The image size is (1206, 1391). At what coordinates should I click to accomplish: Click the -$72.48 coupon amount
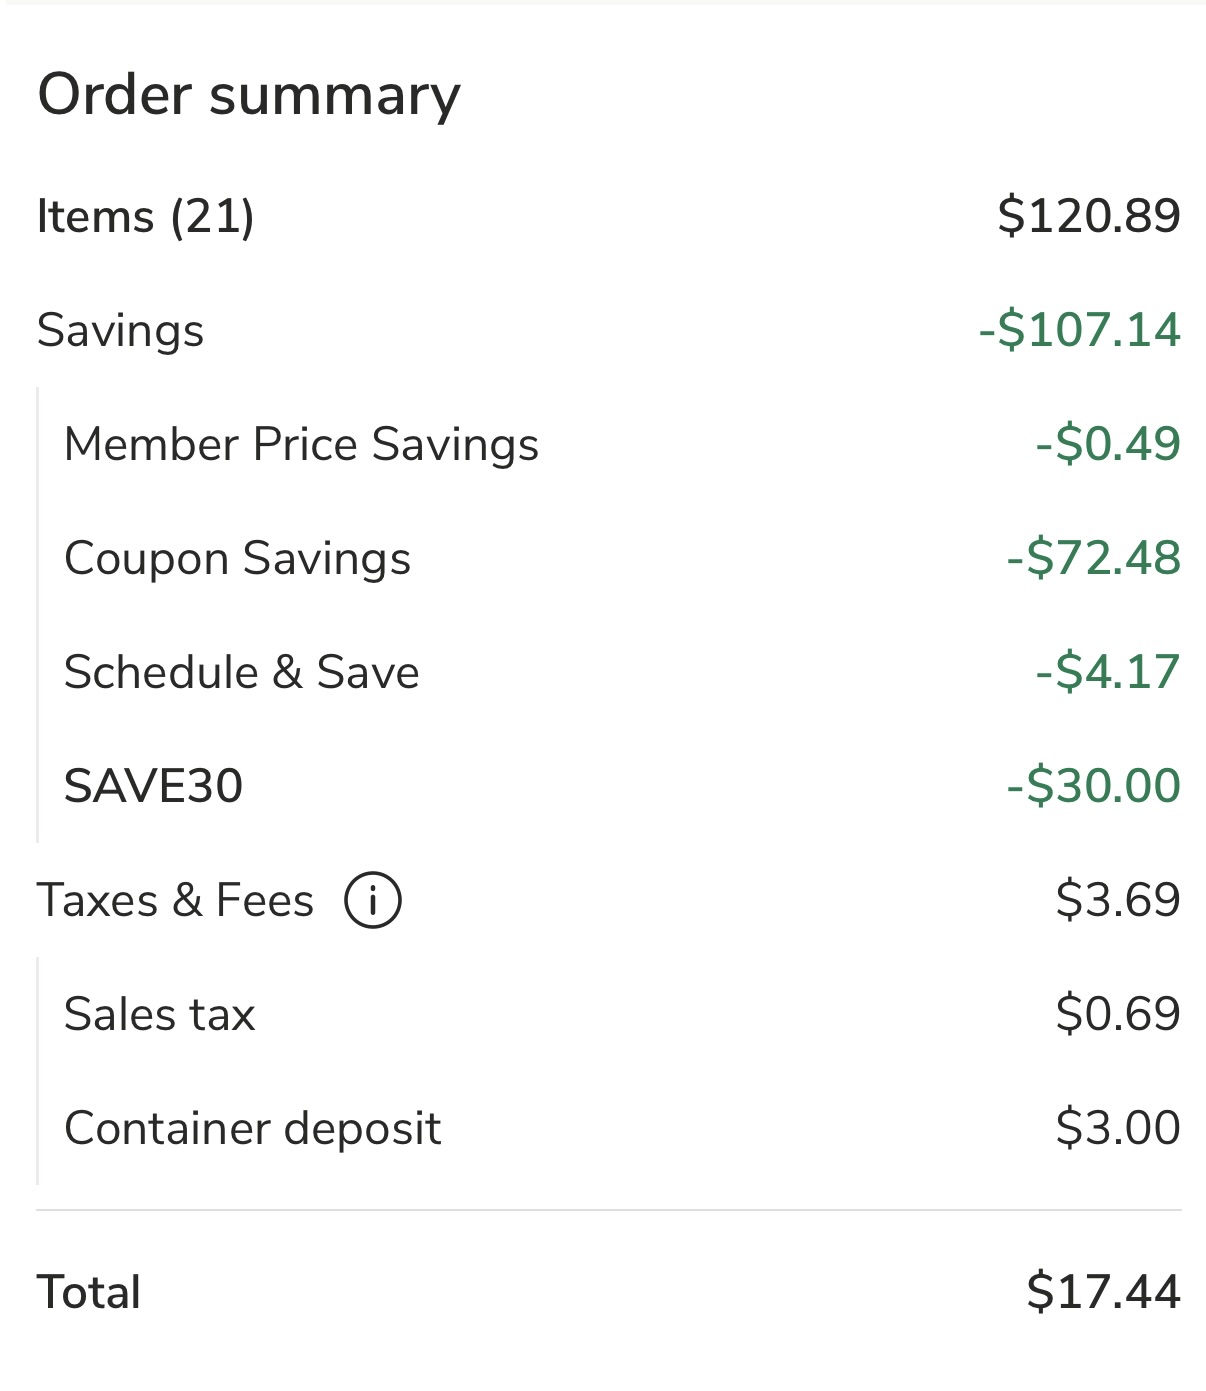(x=1093, y=558)
